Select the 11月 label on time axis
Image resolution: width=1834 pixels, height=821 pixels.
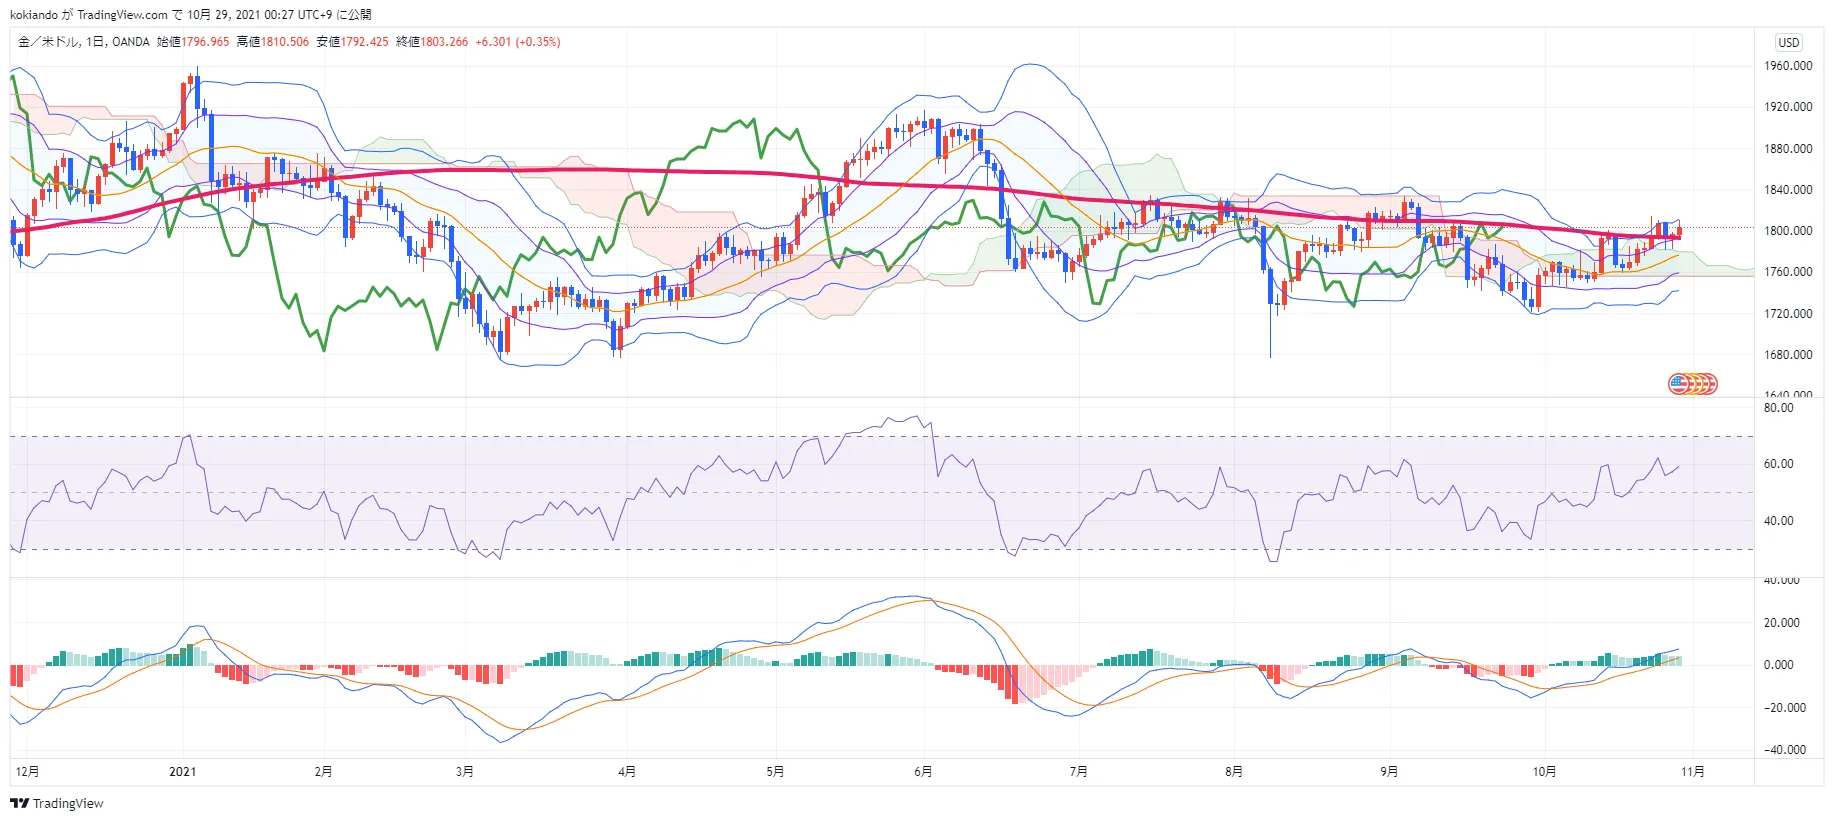(1693, 771)
